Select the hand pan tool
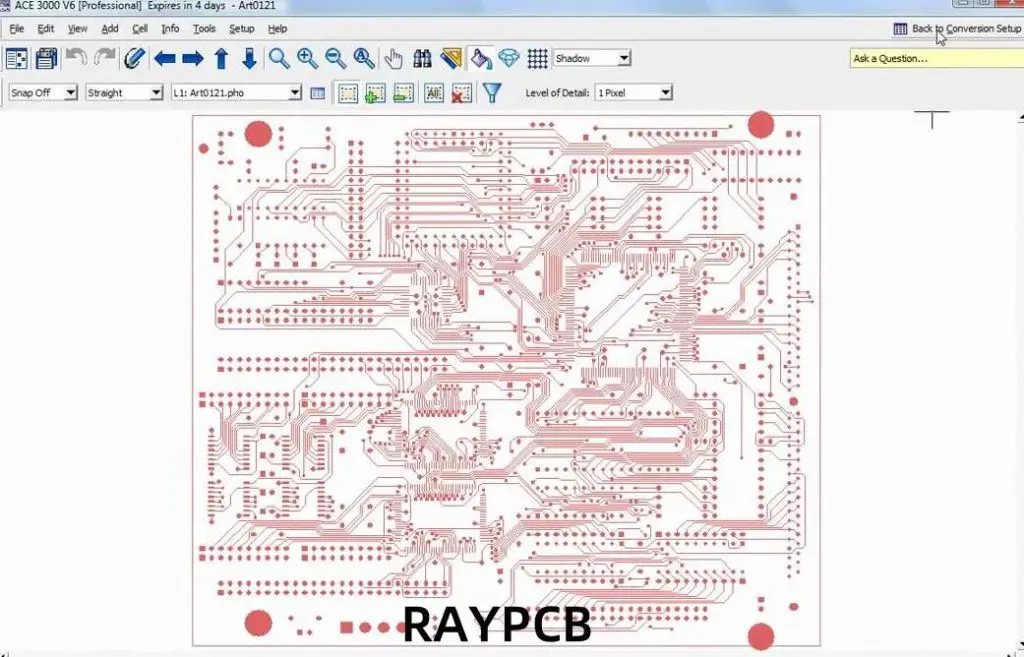 point(394,59)
